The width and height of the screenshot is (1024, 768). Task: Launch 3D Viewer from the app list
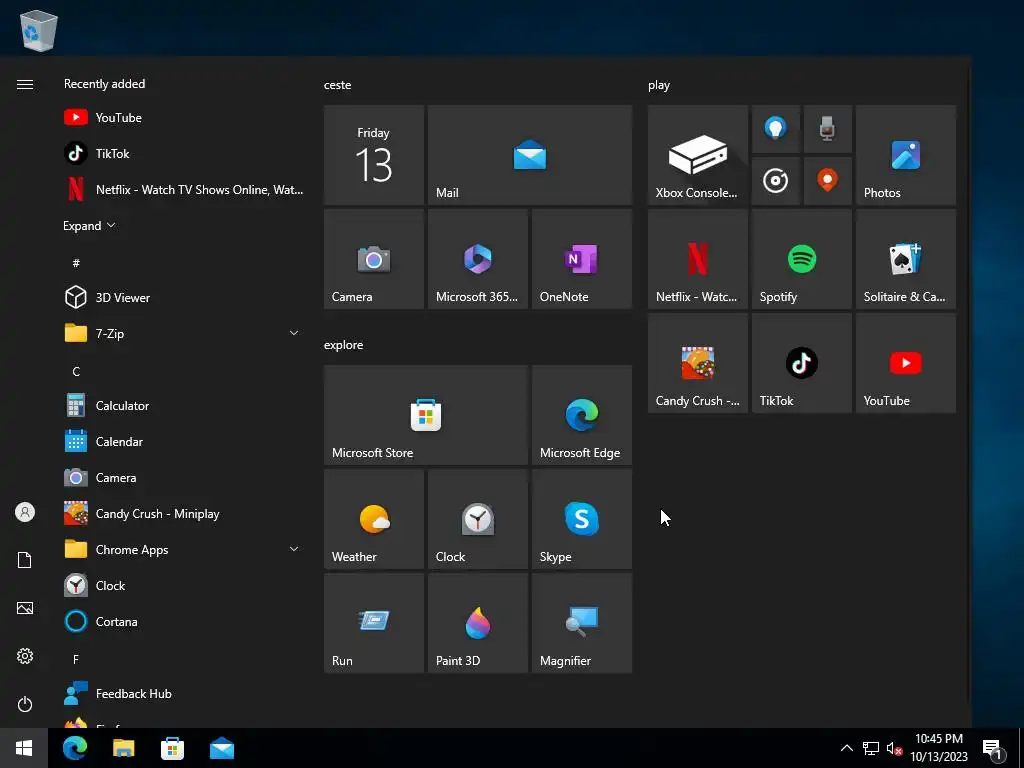click(183, 297)
